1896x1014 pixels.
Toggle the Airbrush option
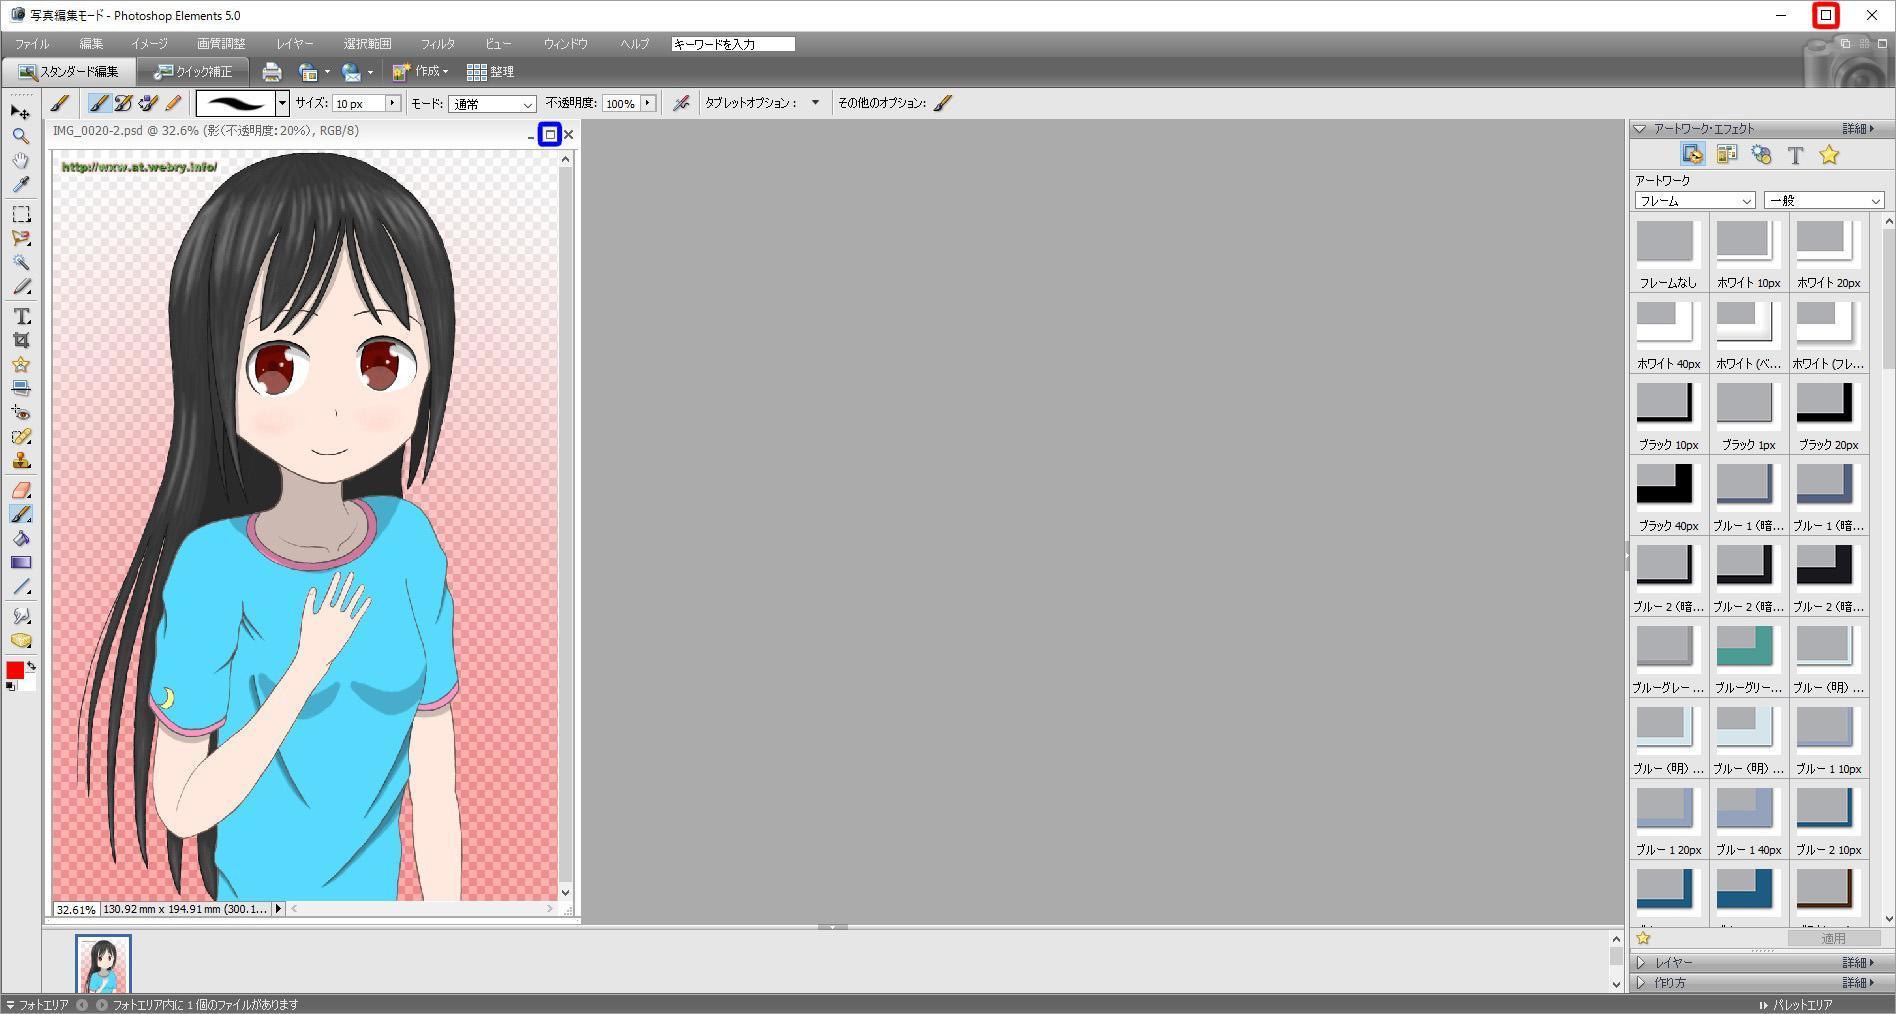click(x=681, y=103)
